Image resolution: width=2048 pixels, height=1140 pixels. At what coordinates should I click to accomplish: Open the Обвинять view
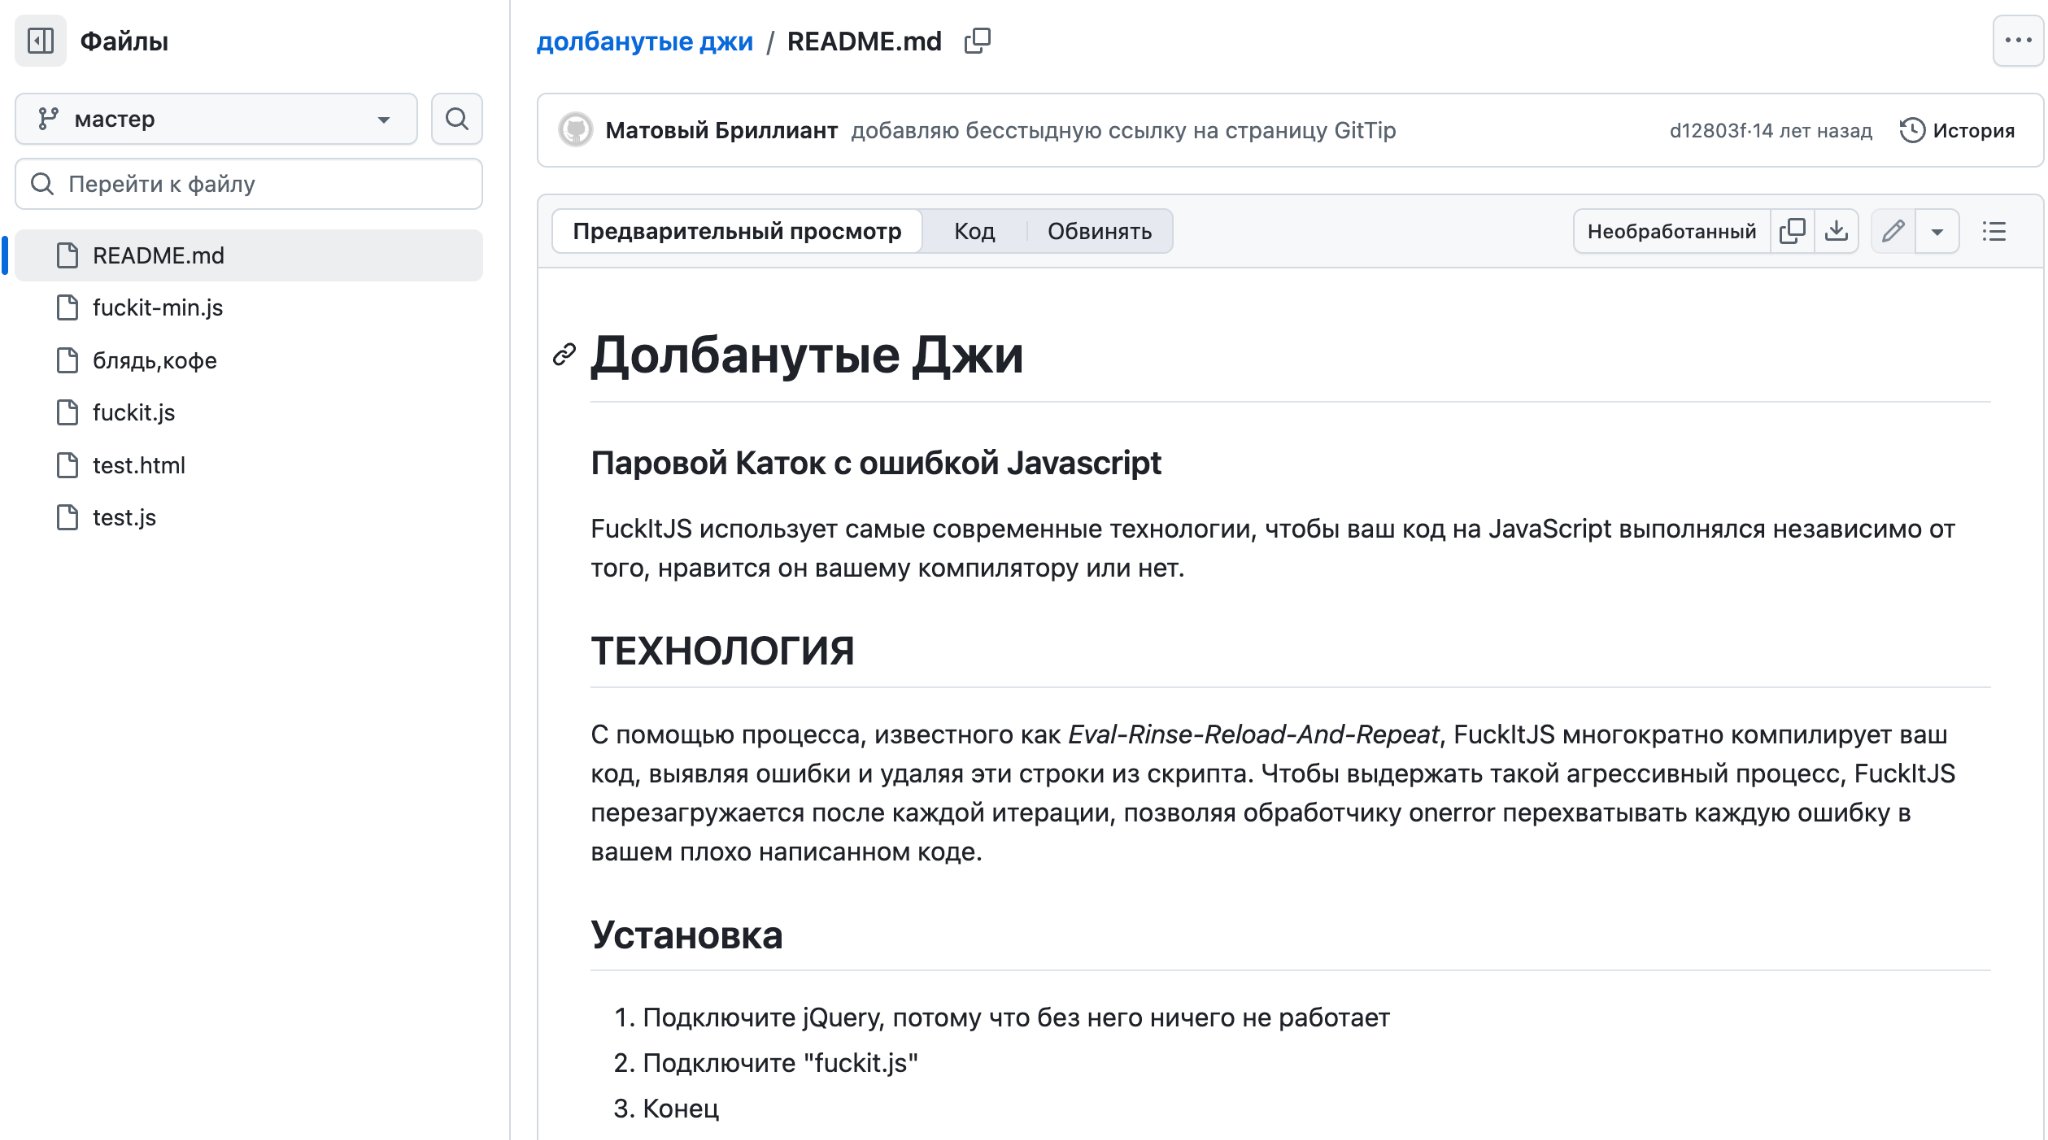pyautogui.click(x=1100, y=230)
